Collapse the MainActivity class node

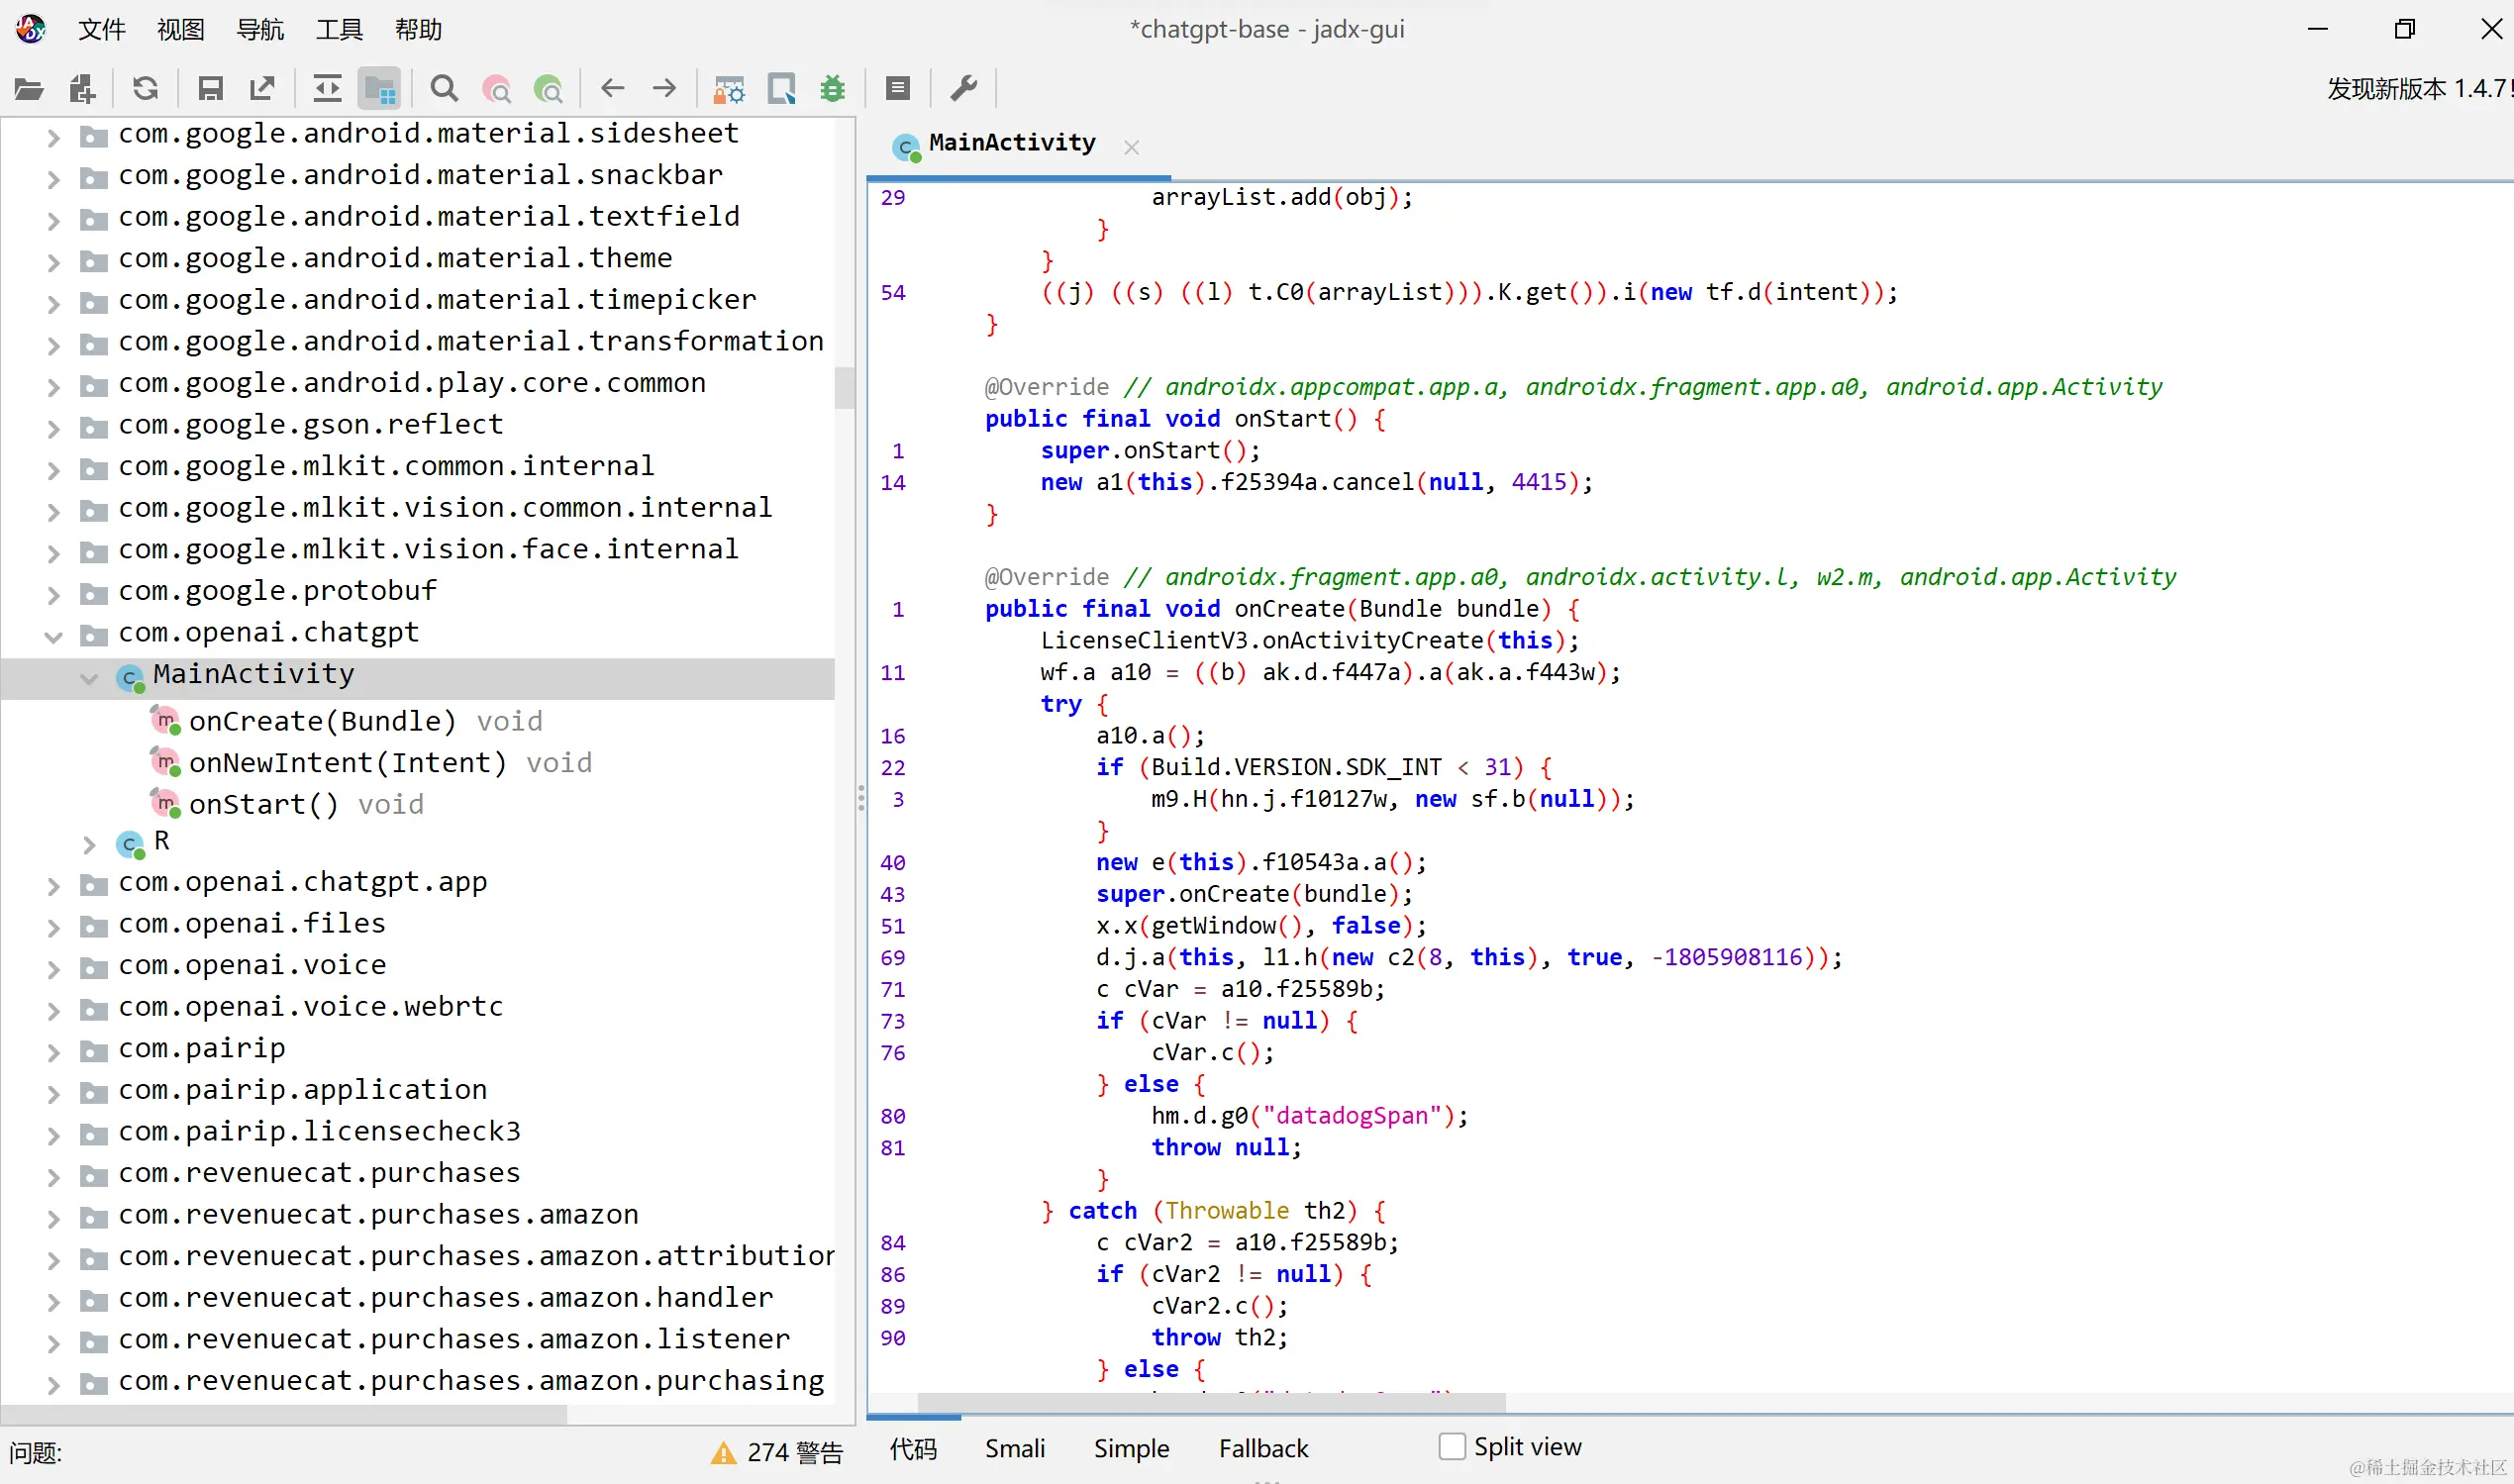pos(89,678)
